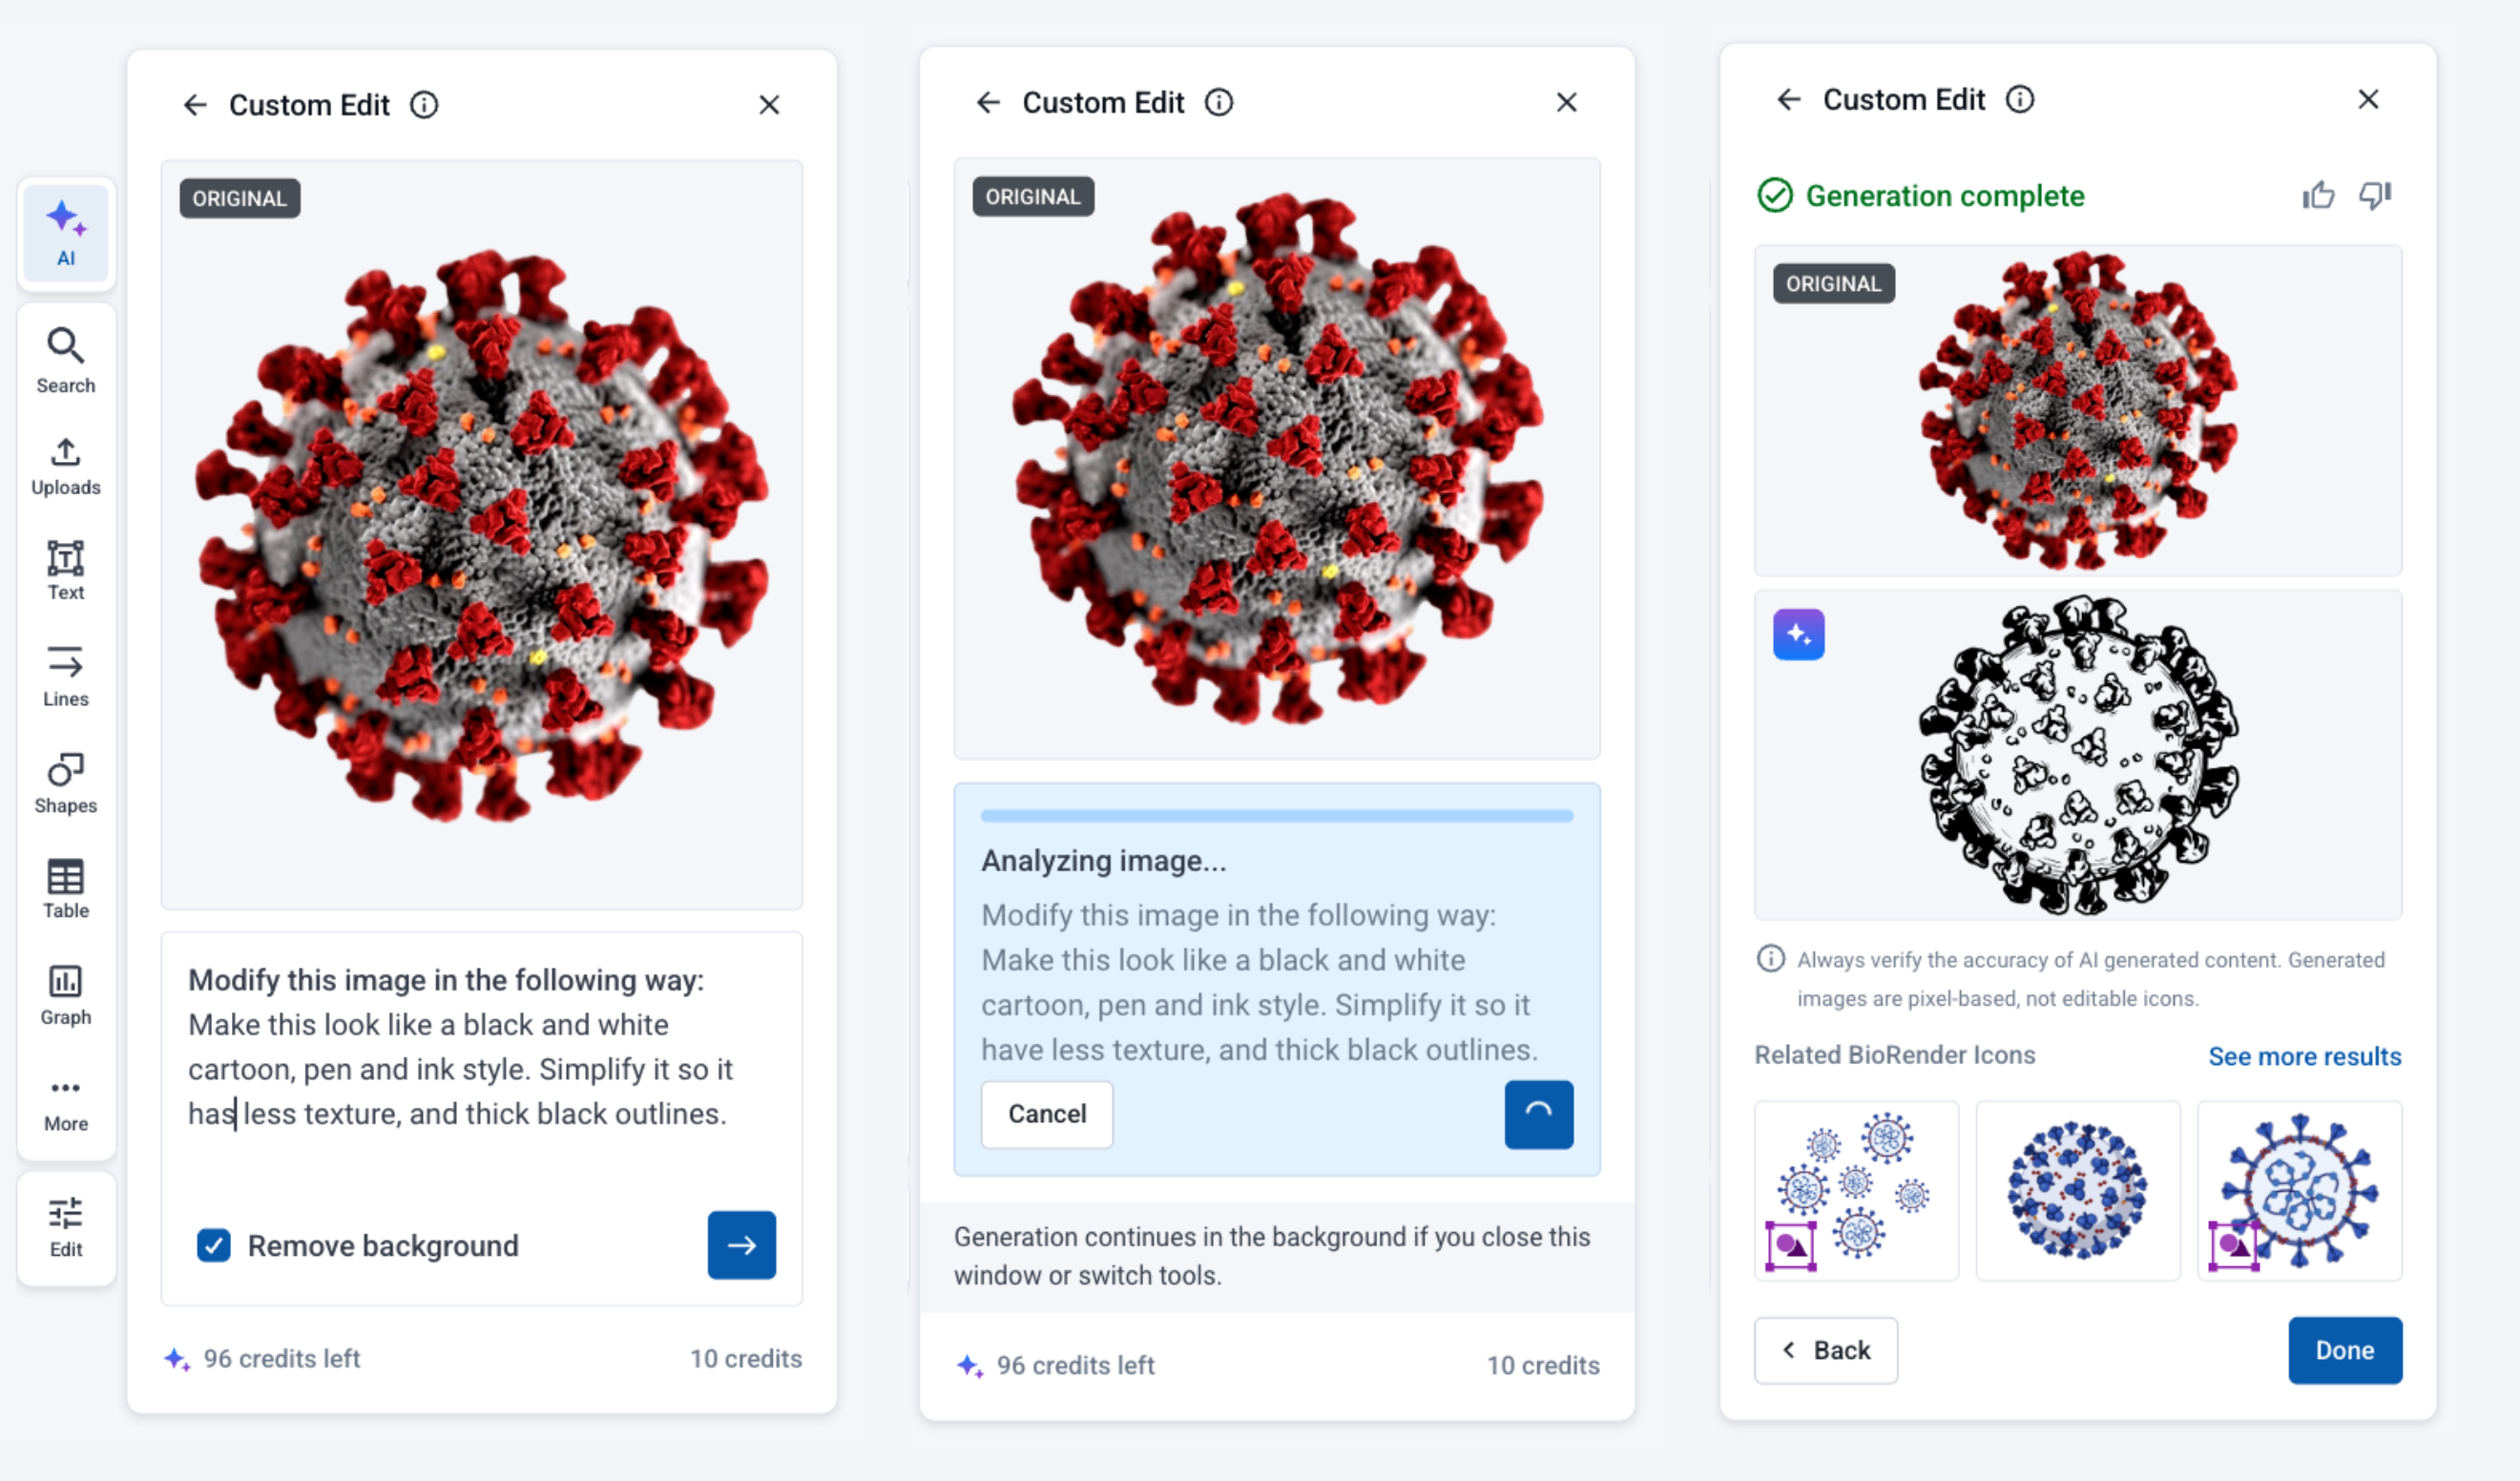Open the AI tool in the sidebar
Image resolution: width=2520 pixels, height=1481 pixels.
click(66, 233)
